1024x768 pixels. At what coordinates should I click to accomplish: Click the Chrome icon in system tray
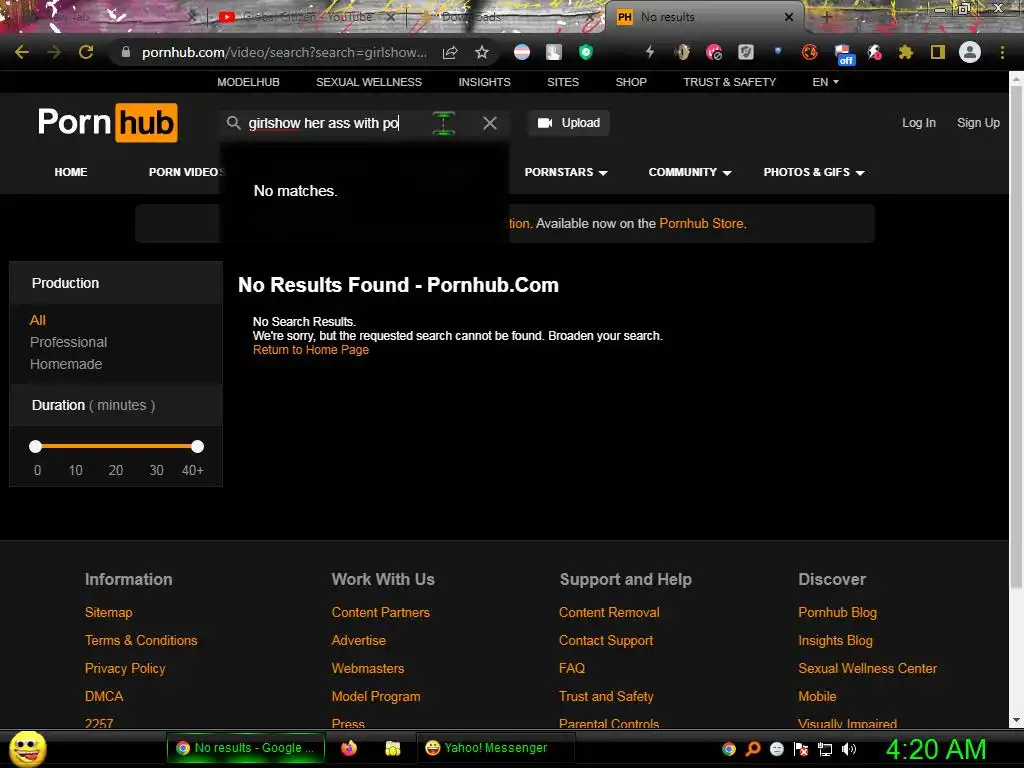[729, 748]
